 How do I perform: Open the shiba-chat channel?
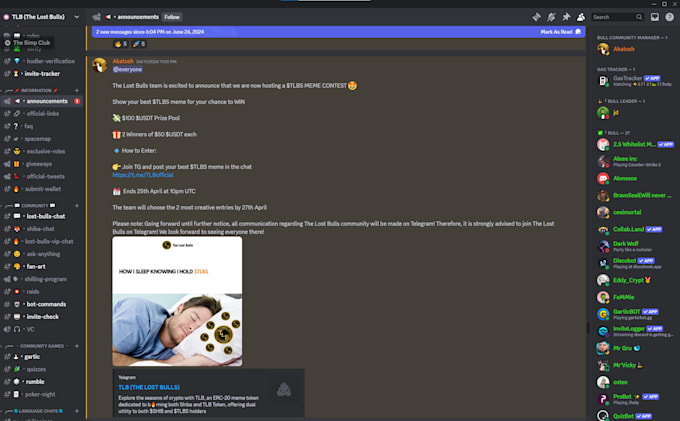coord(42,228)
